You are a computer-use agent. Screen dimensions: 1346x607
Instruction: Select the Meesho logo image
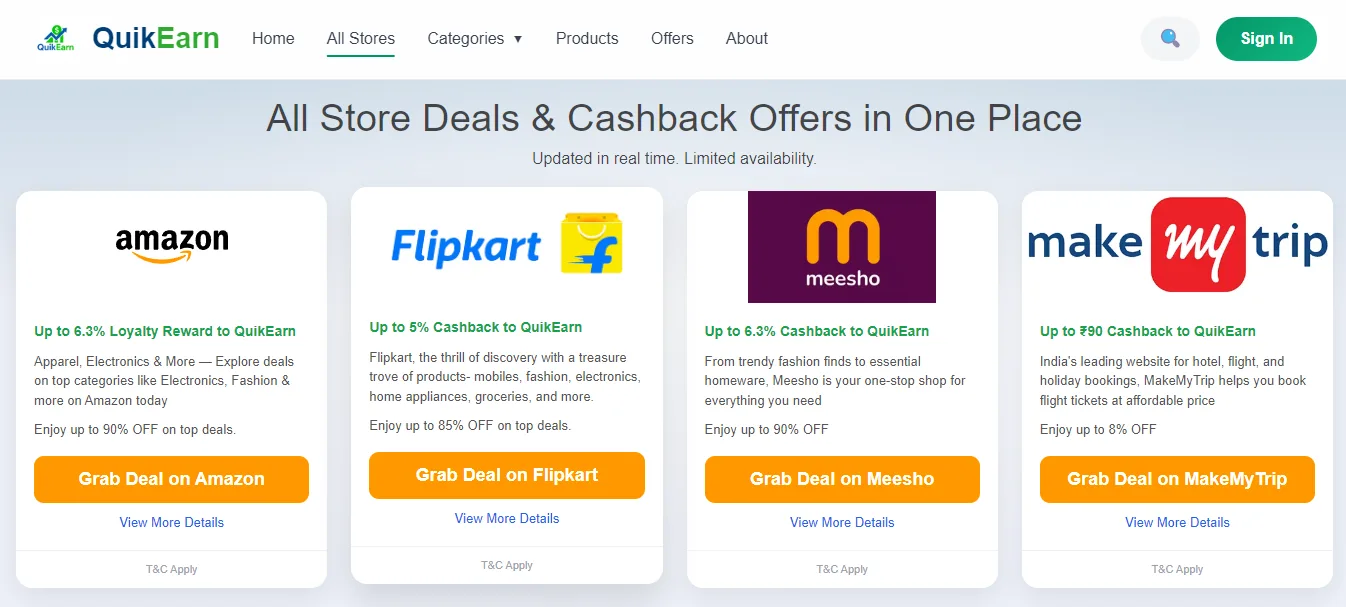[841, 246]
